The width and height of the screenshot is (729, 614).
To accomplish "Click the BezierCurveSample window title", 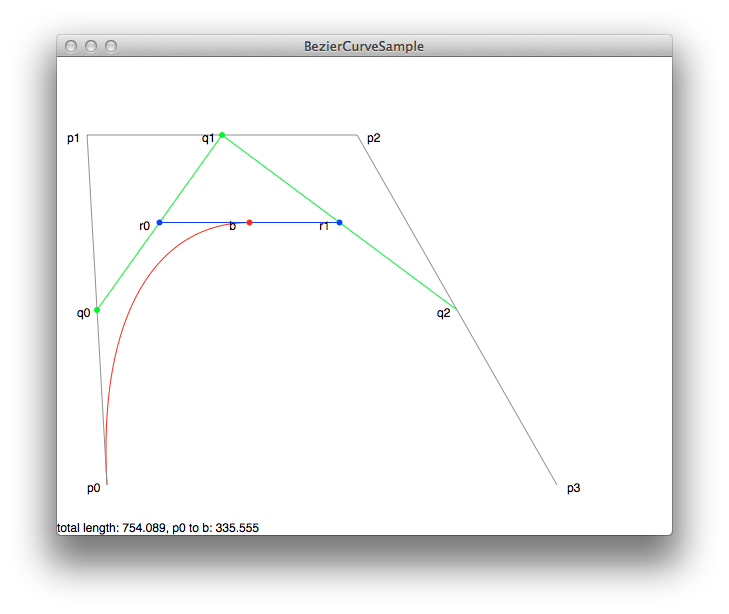I will coord(364,46).
